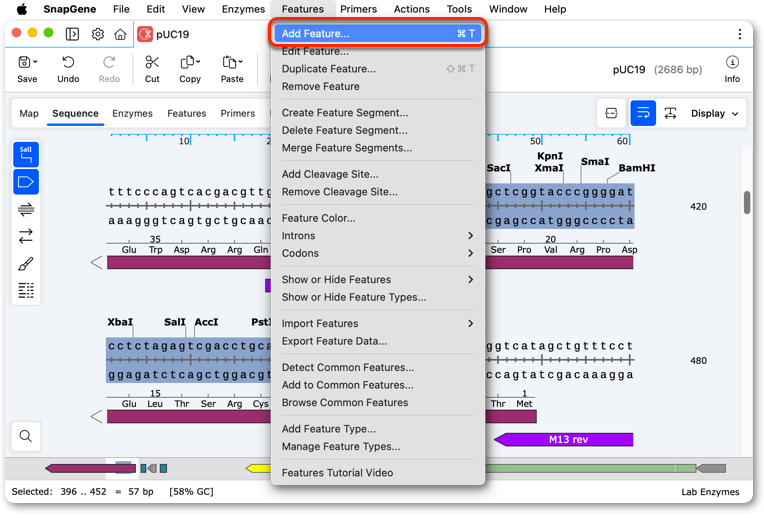Click the Copy icon
The height and width of the screenshot is (518, 764).
tap(187, 62)
